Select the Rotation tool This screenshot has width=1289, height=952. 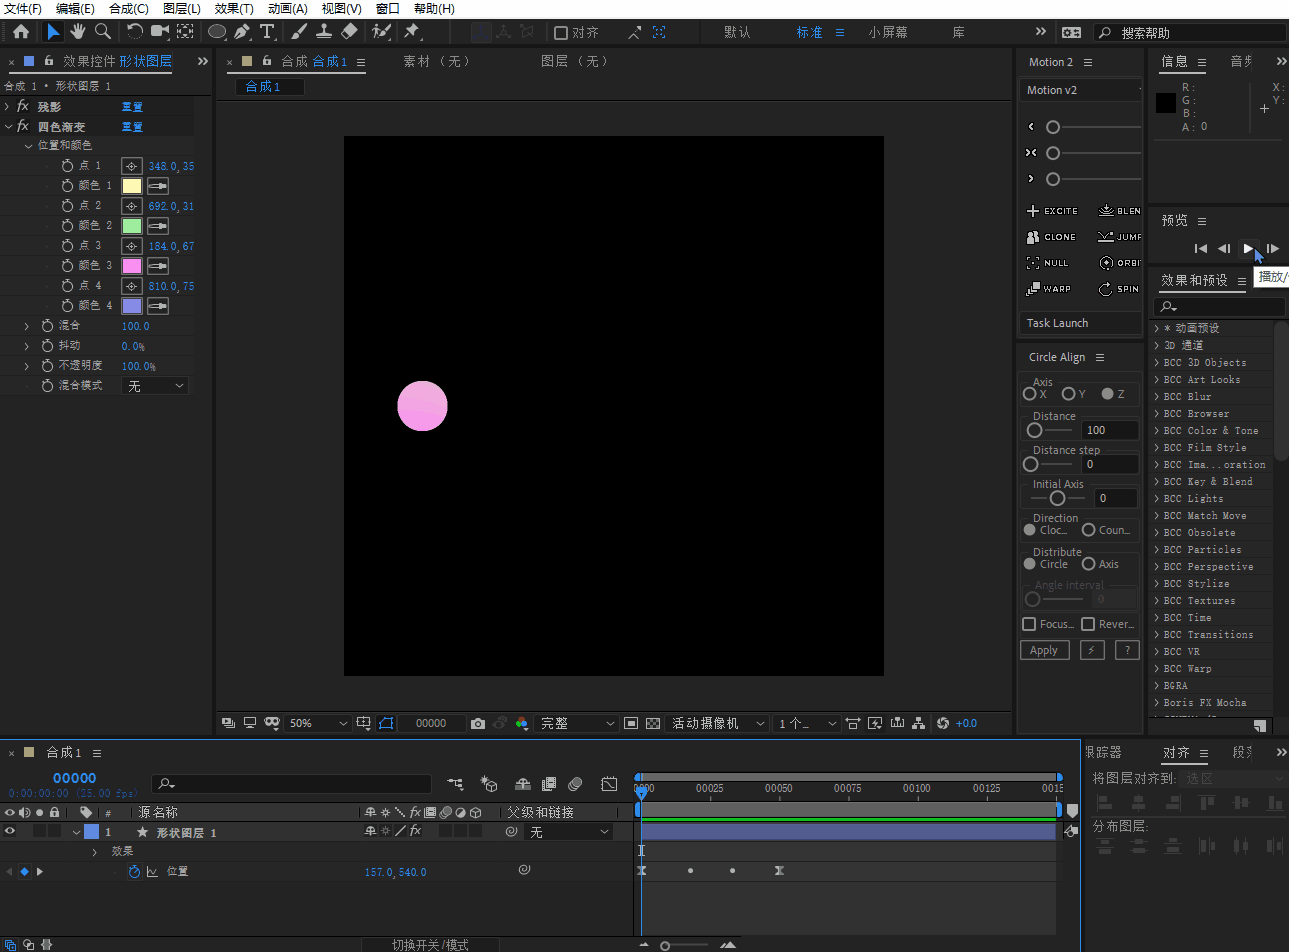coord(135,32)
